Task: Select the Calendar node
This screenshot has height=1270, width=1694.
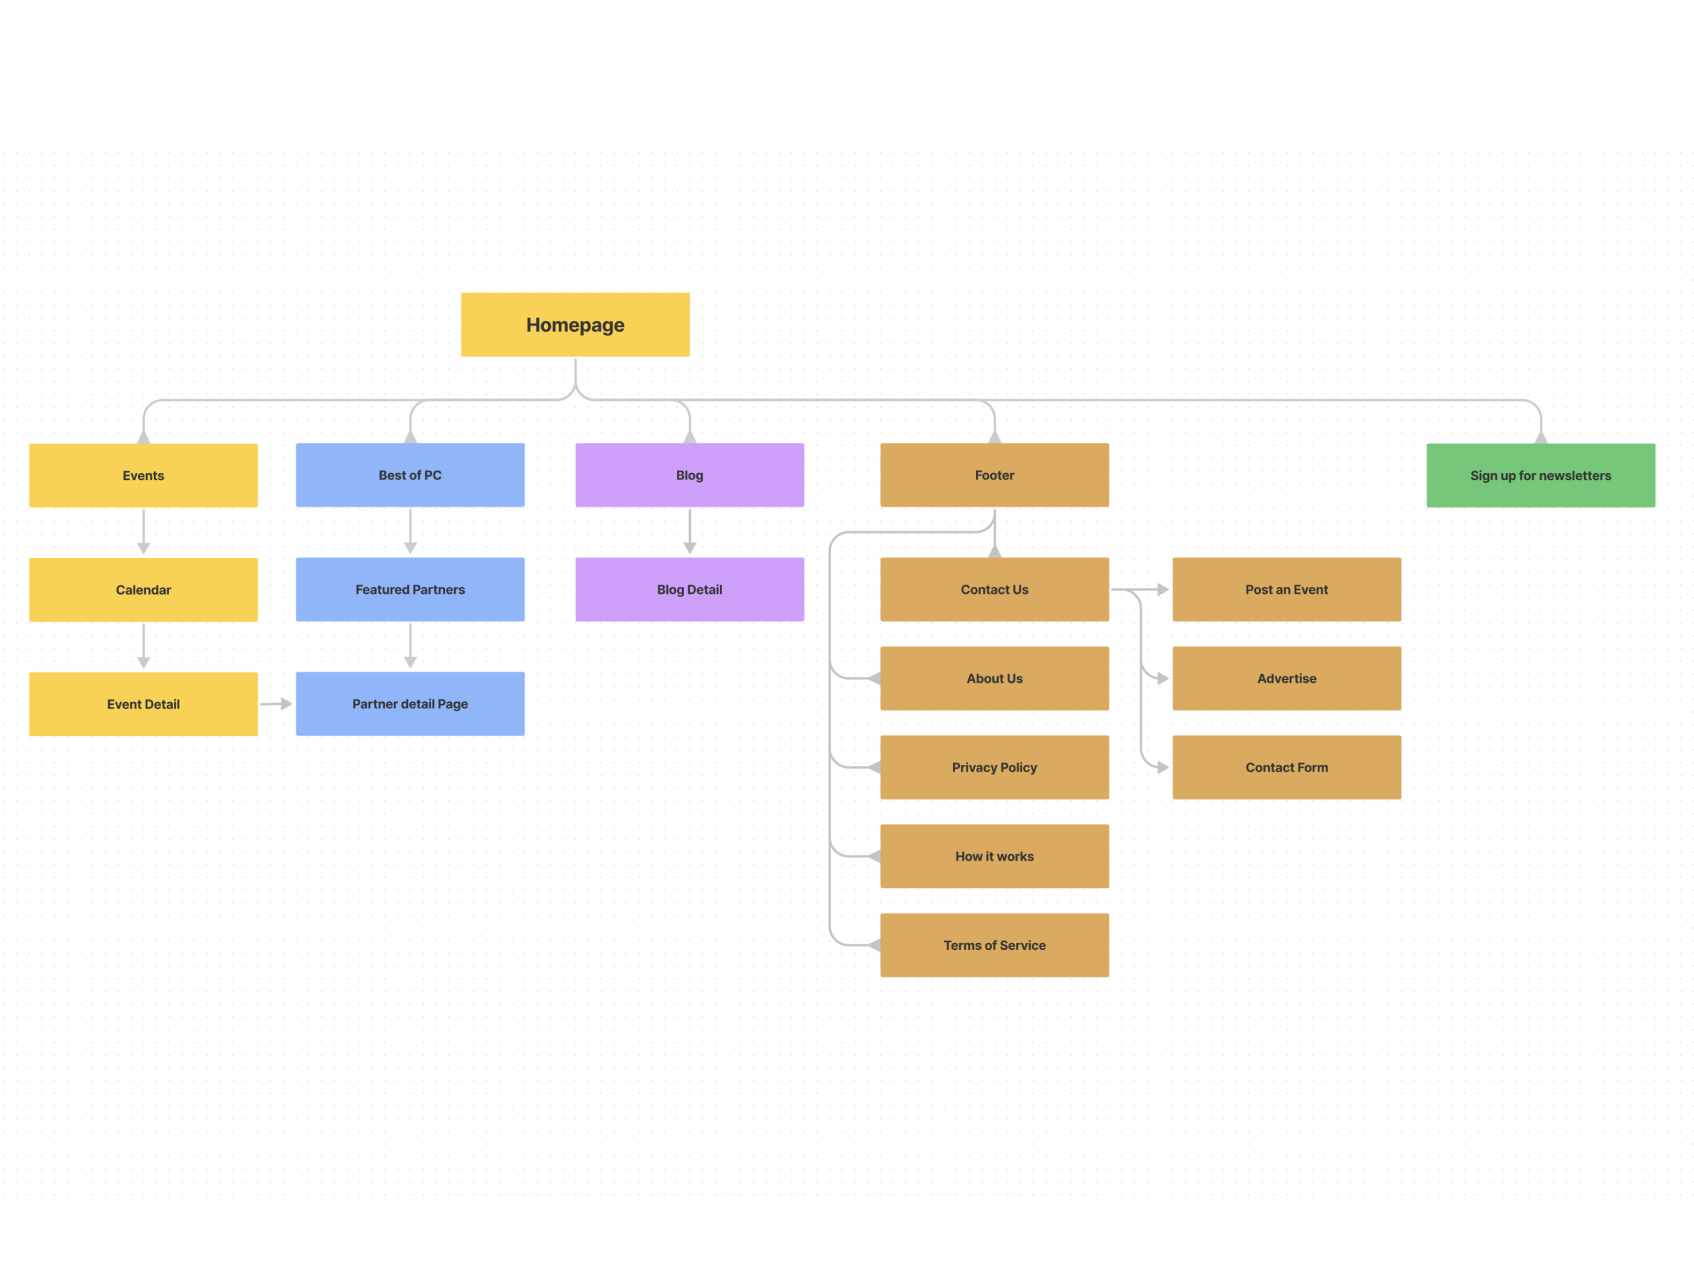Action: click(x=143, y=590)
